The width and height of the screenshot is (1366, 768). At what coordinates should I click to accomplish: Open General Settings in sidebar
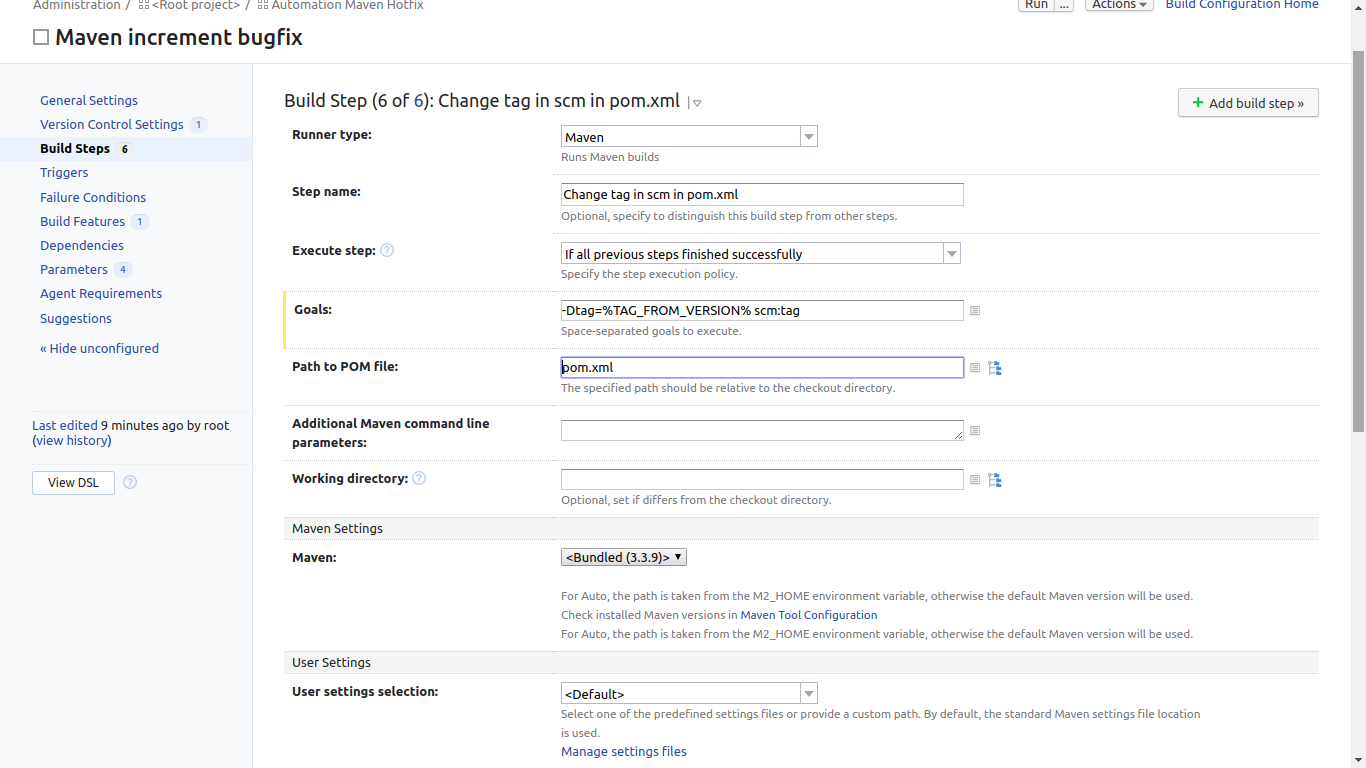coord(89,100)
